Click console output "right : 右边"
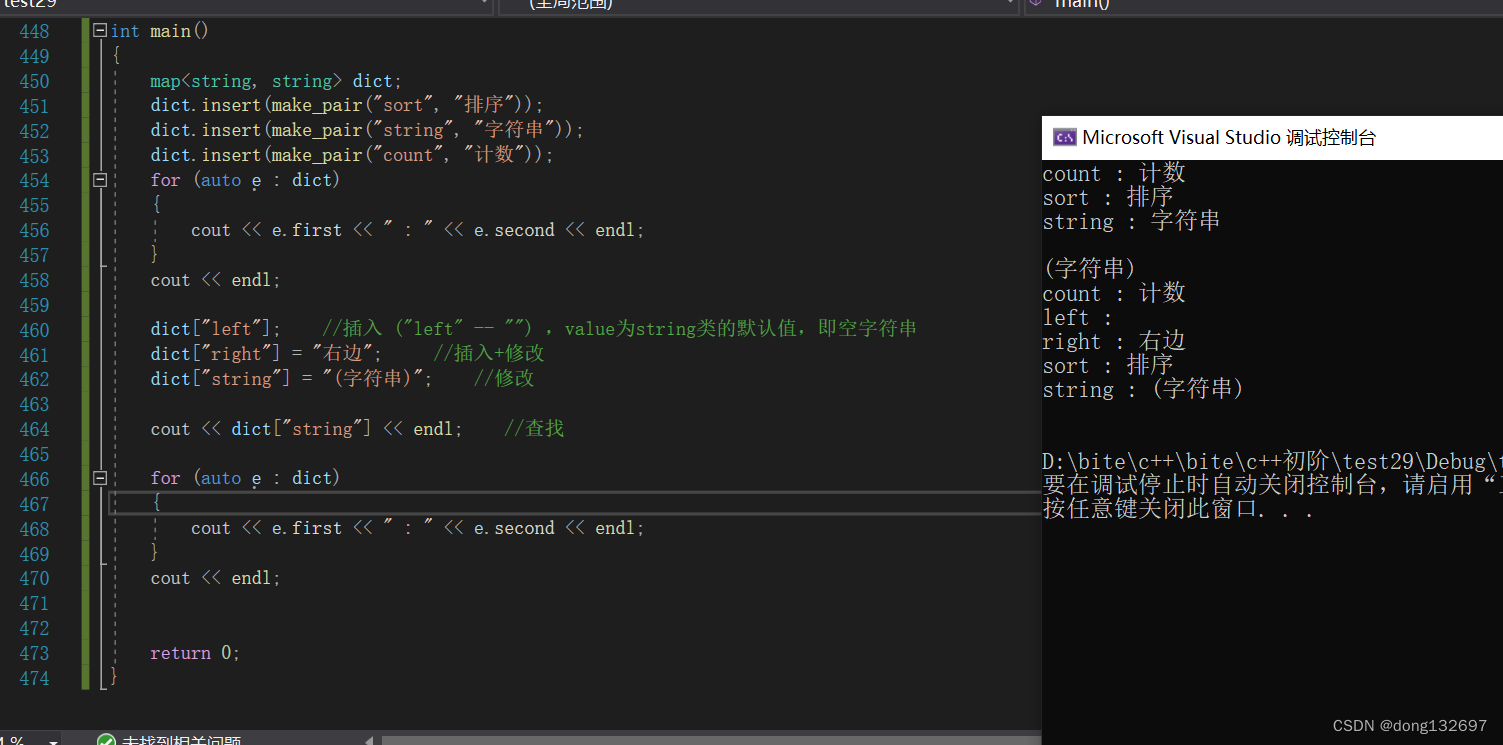1503x745 pixels. click(1114, 342)
